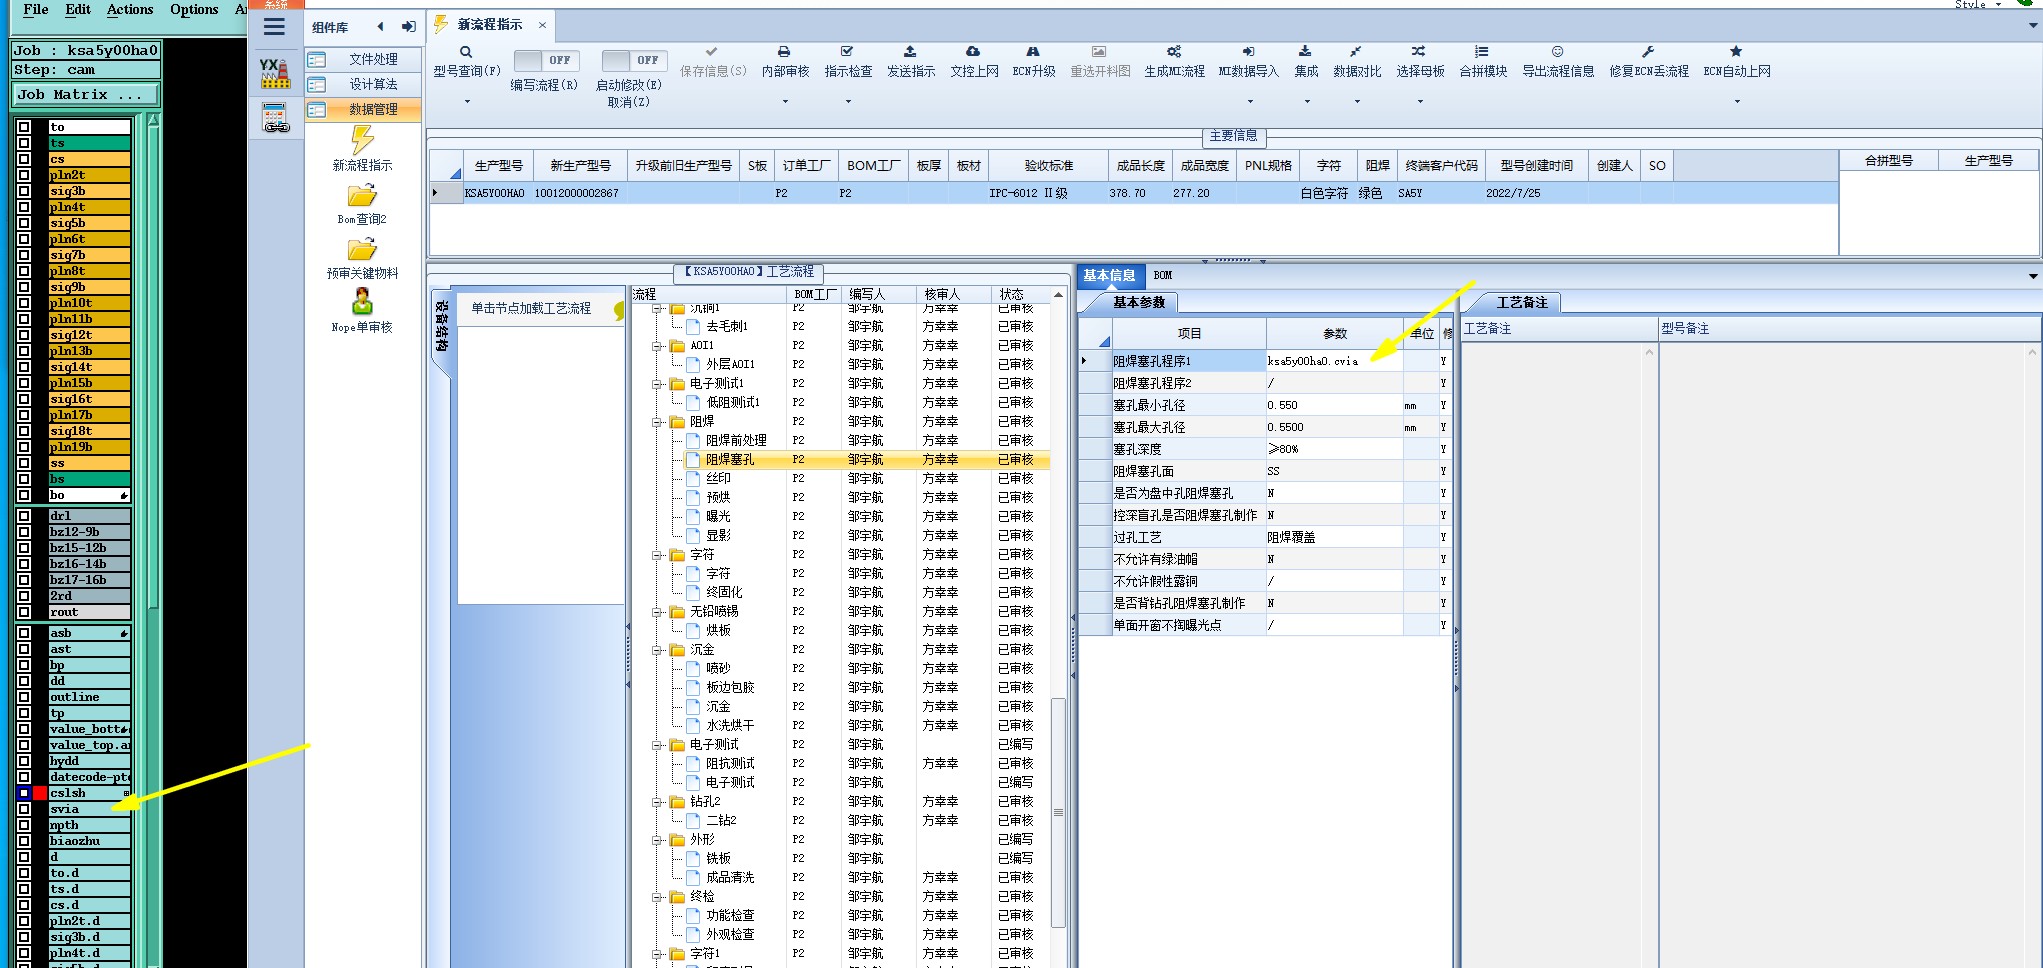Open dropdown under ECN自动上网
2043x968 pixels.
[1737, 101]
